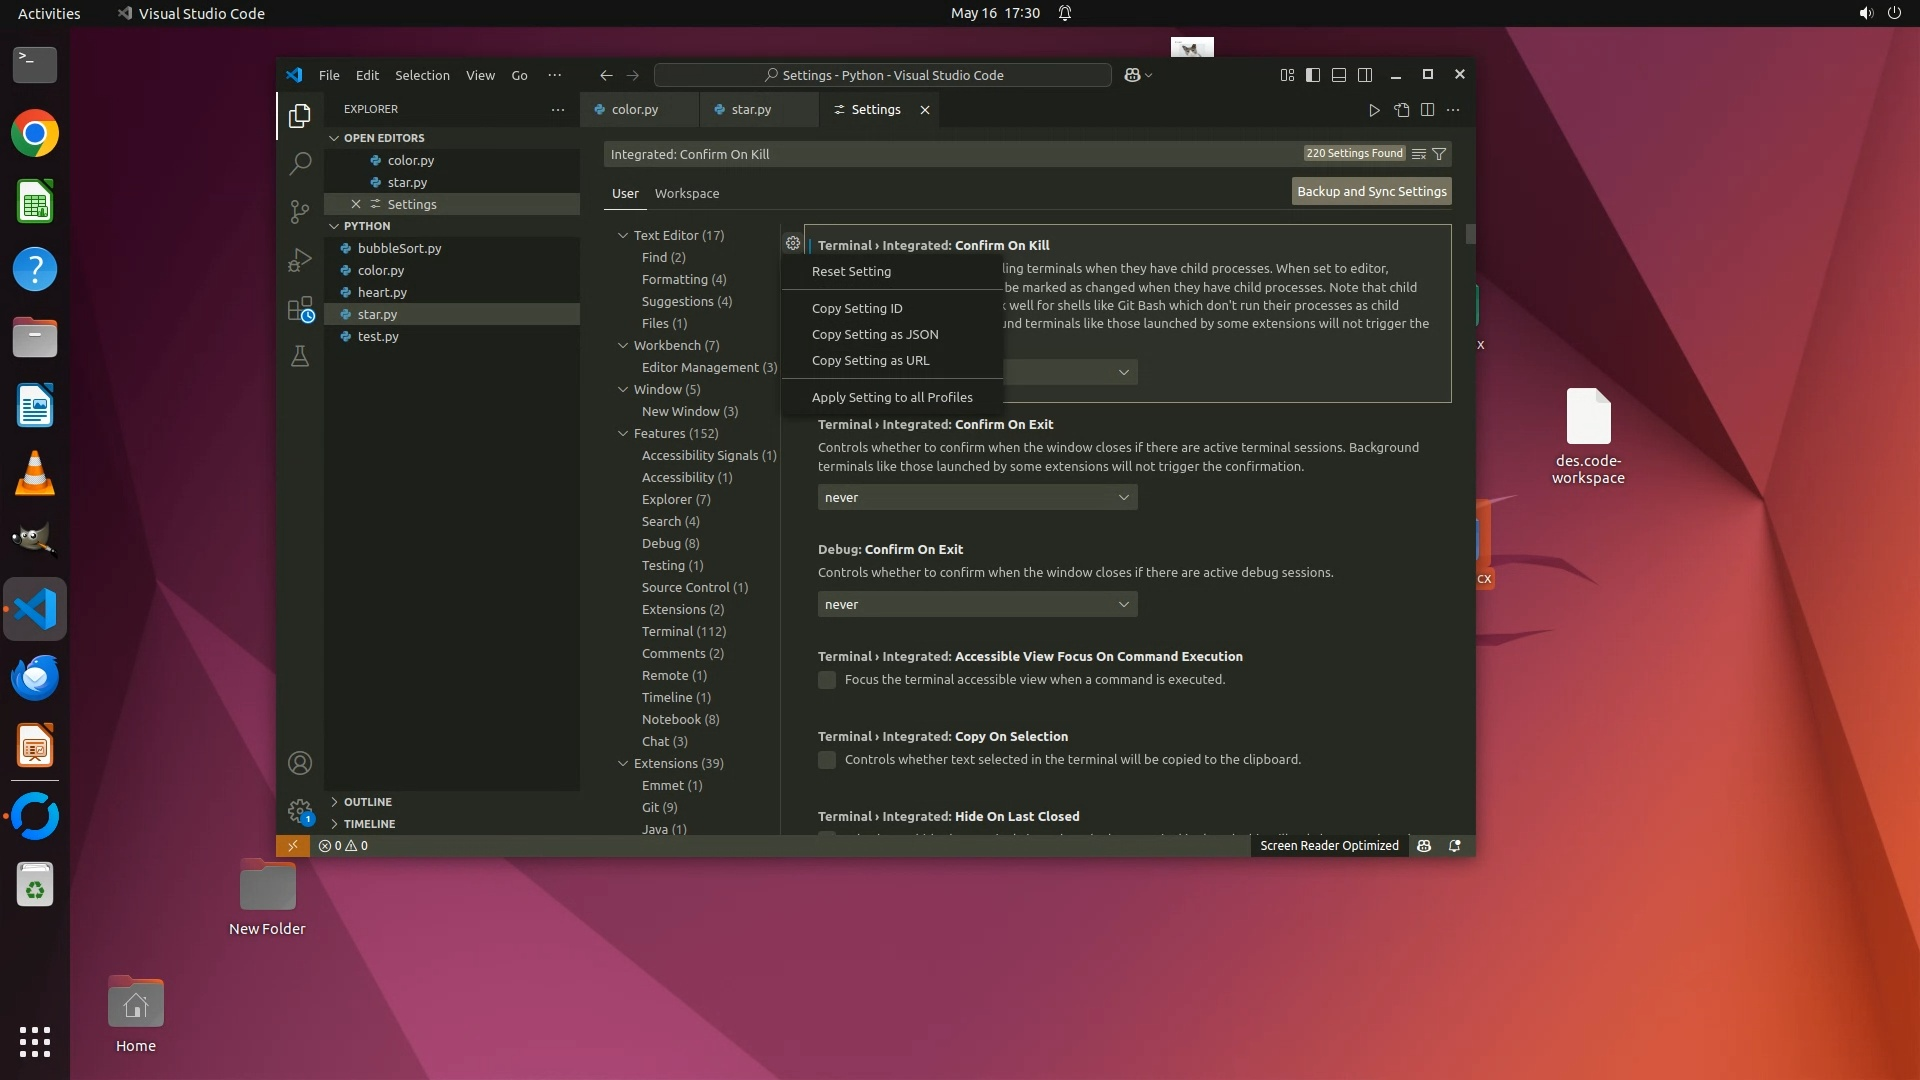
Task: Click Backup and Sync Settings button
Action: pos(1371,192)
